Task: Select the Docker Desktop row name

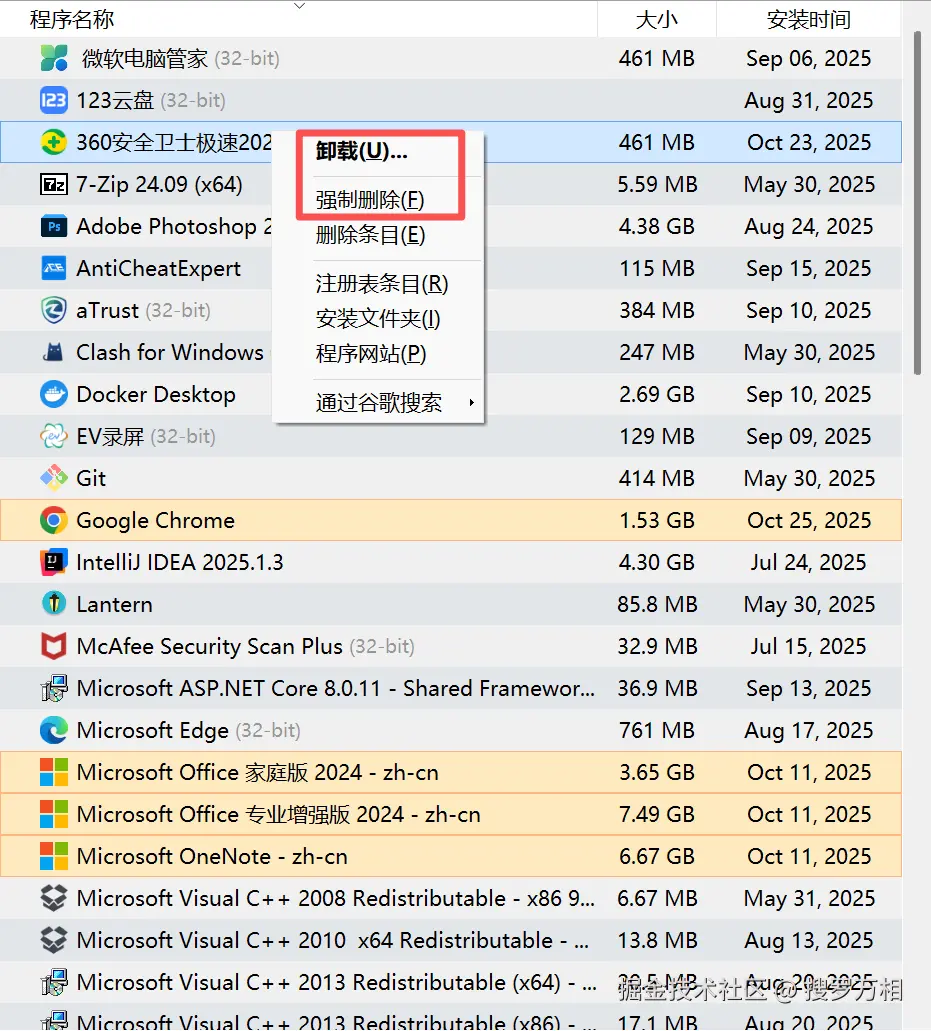Action: (156, 395)
